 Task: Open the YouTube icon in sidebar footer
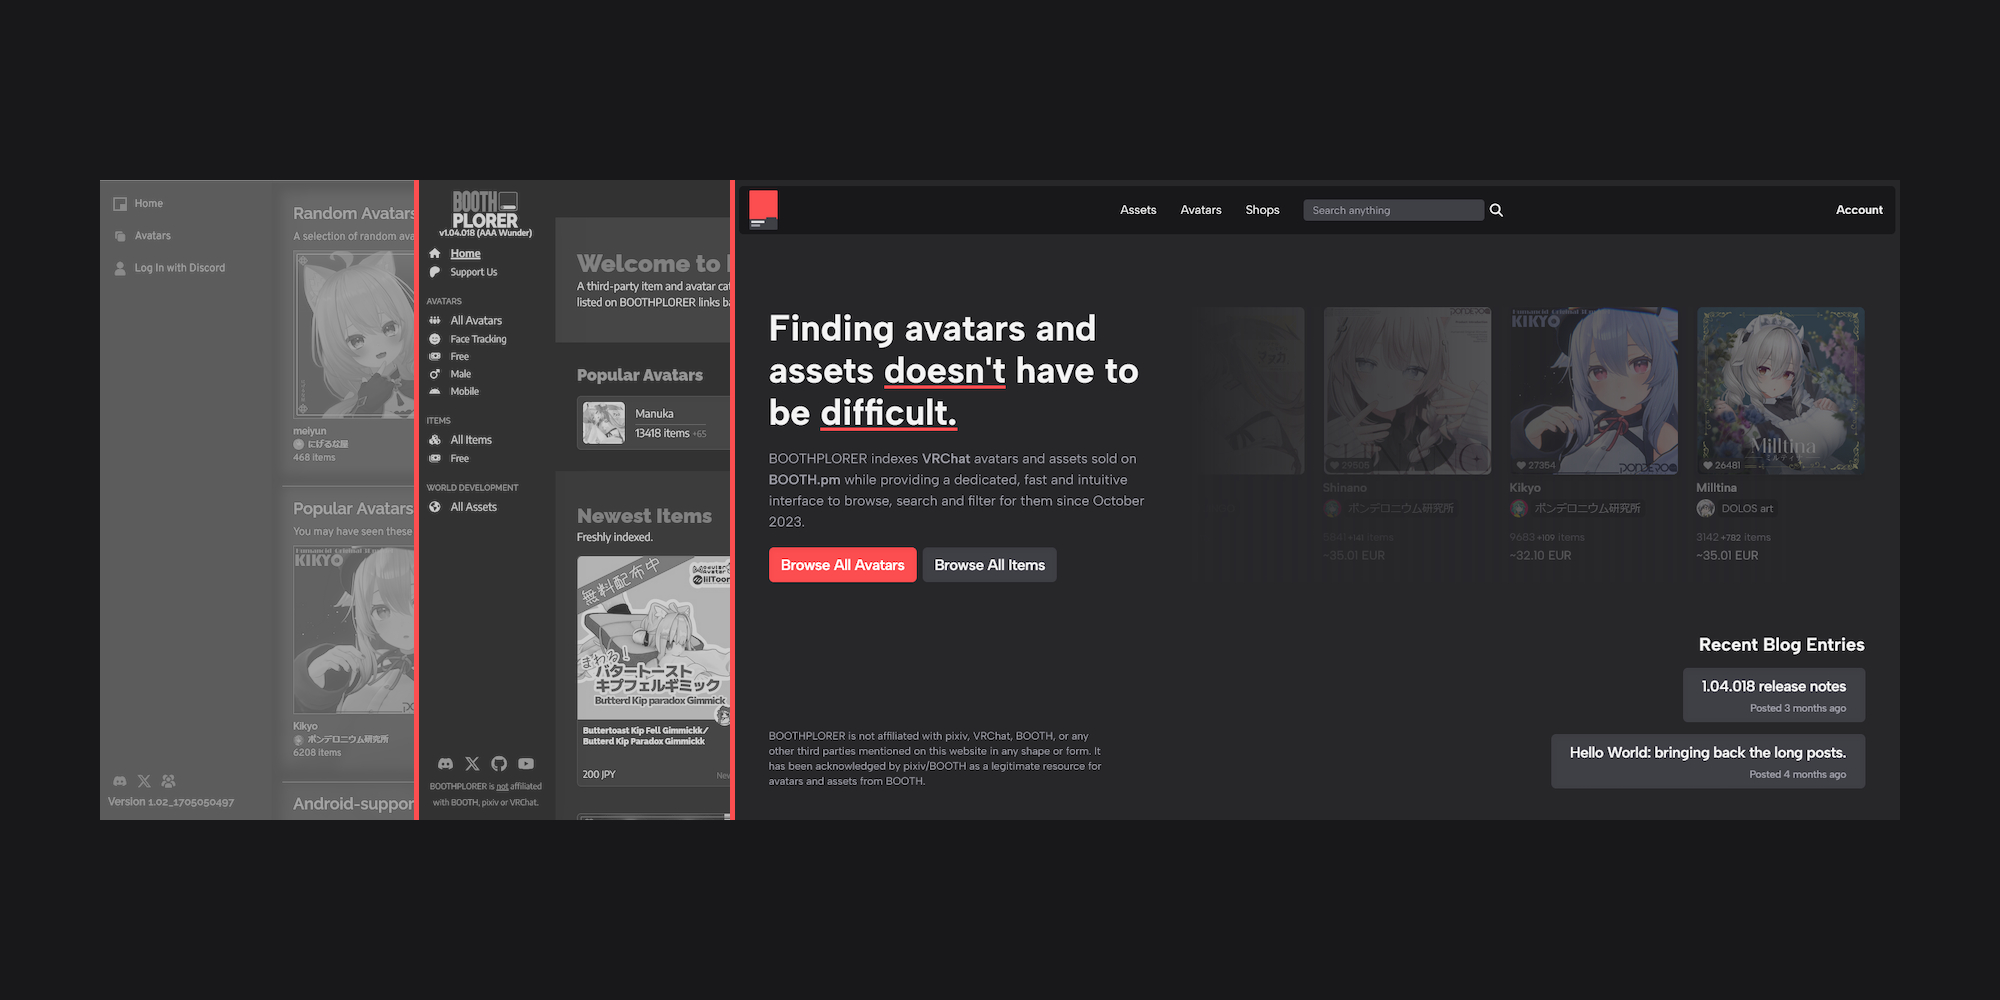(x=526, y=764)
